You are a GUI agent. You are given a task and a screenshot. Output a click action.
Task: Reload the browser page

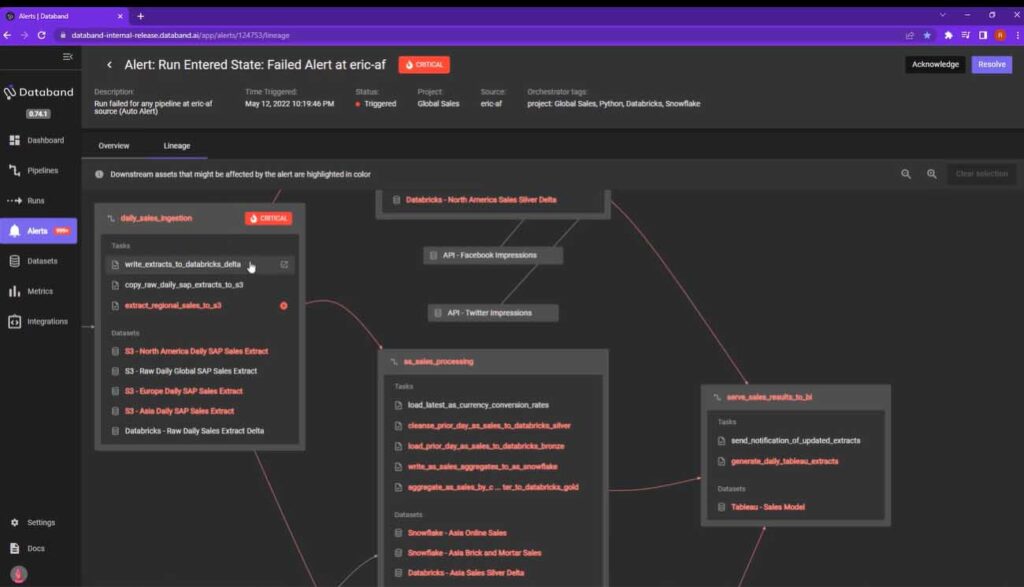tap(41, 35)
